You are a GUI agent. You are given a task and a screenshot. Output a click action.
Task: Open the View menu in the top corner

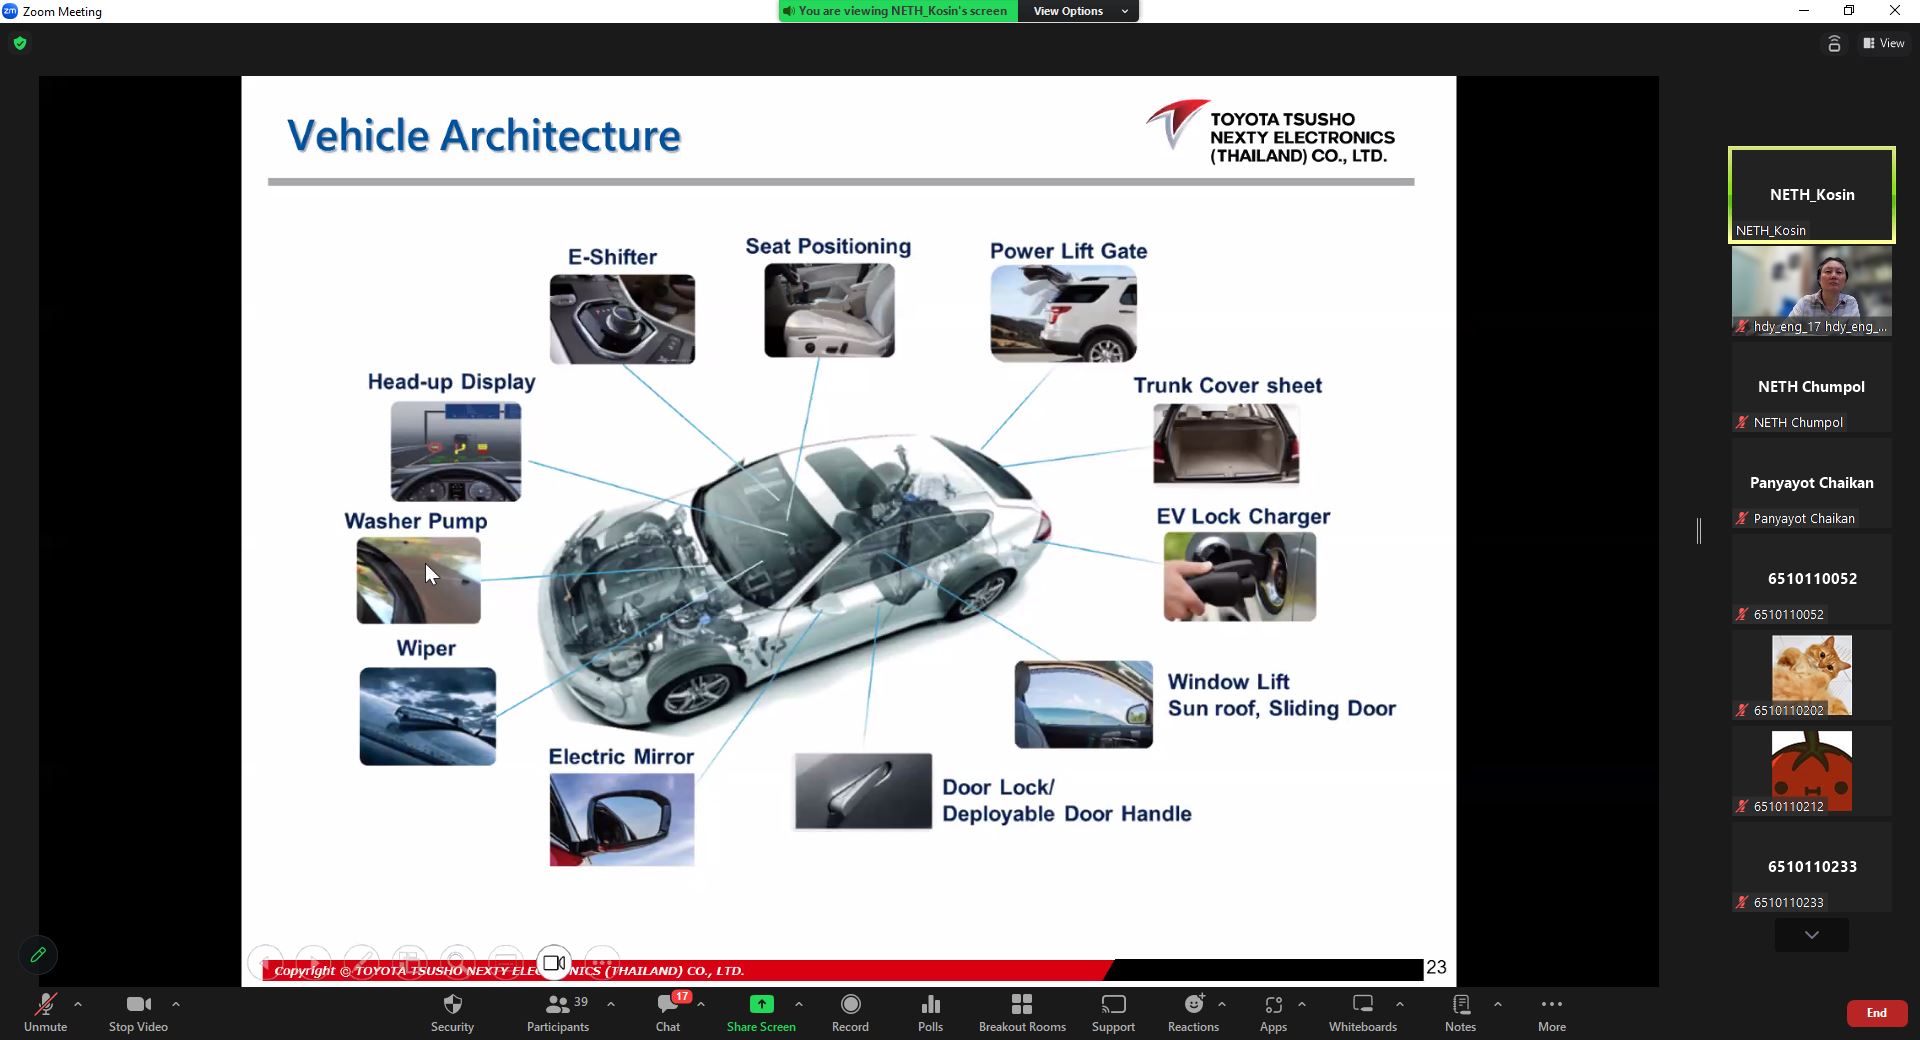point(1884,43)
